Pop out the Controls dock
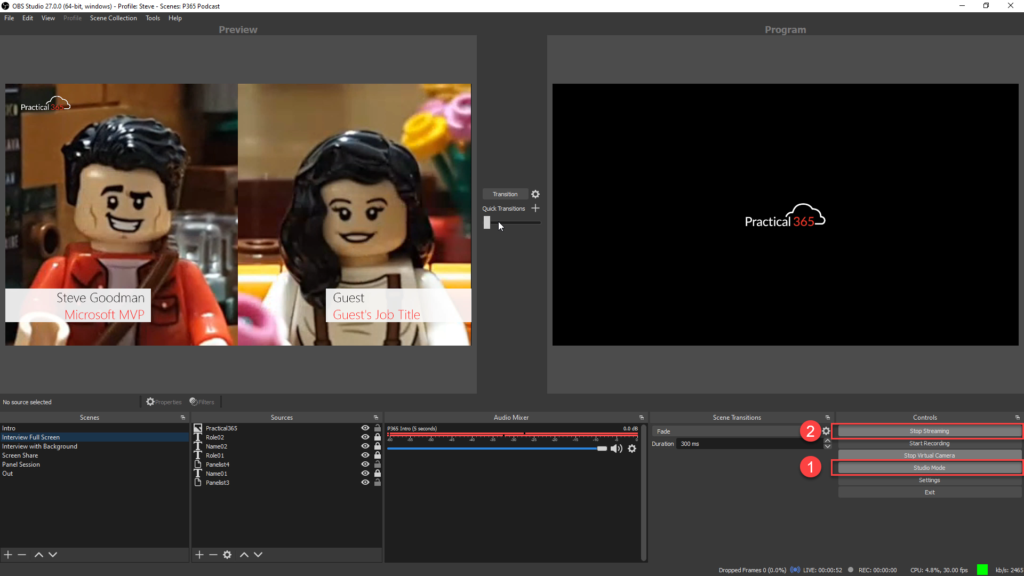Screen dimensions: 1024x576 pyautogui.click(x=1017, y=417)
